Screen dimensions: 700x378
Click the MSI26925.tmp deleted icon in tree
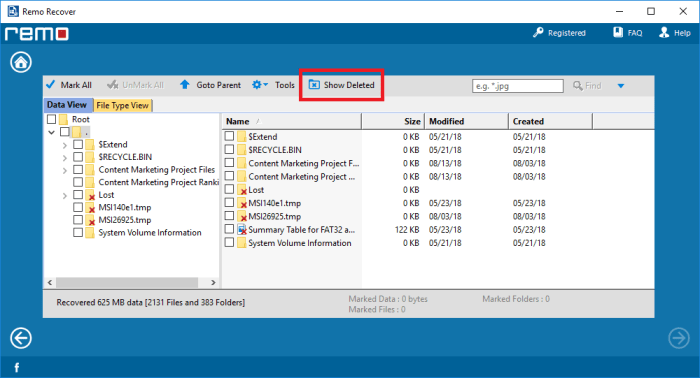click(x=90, y=220)
